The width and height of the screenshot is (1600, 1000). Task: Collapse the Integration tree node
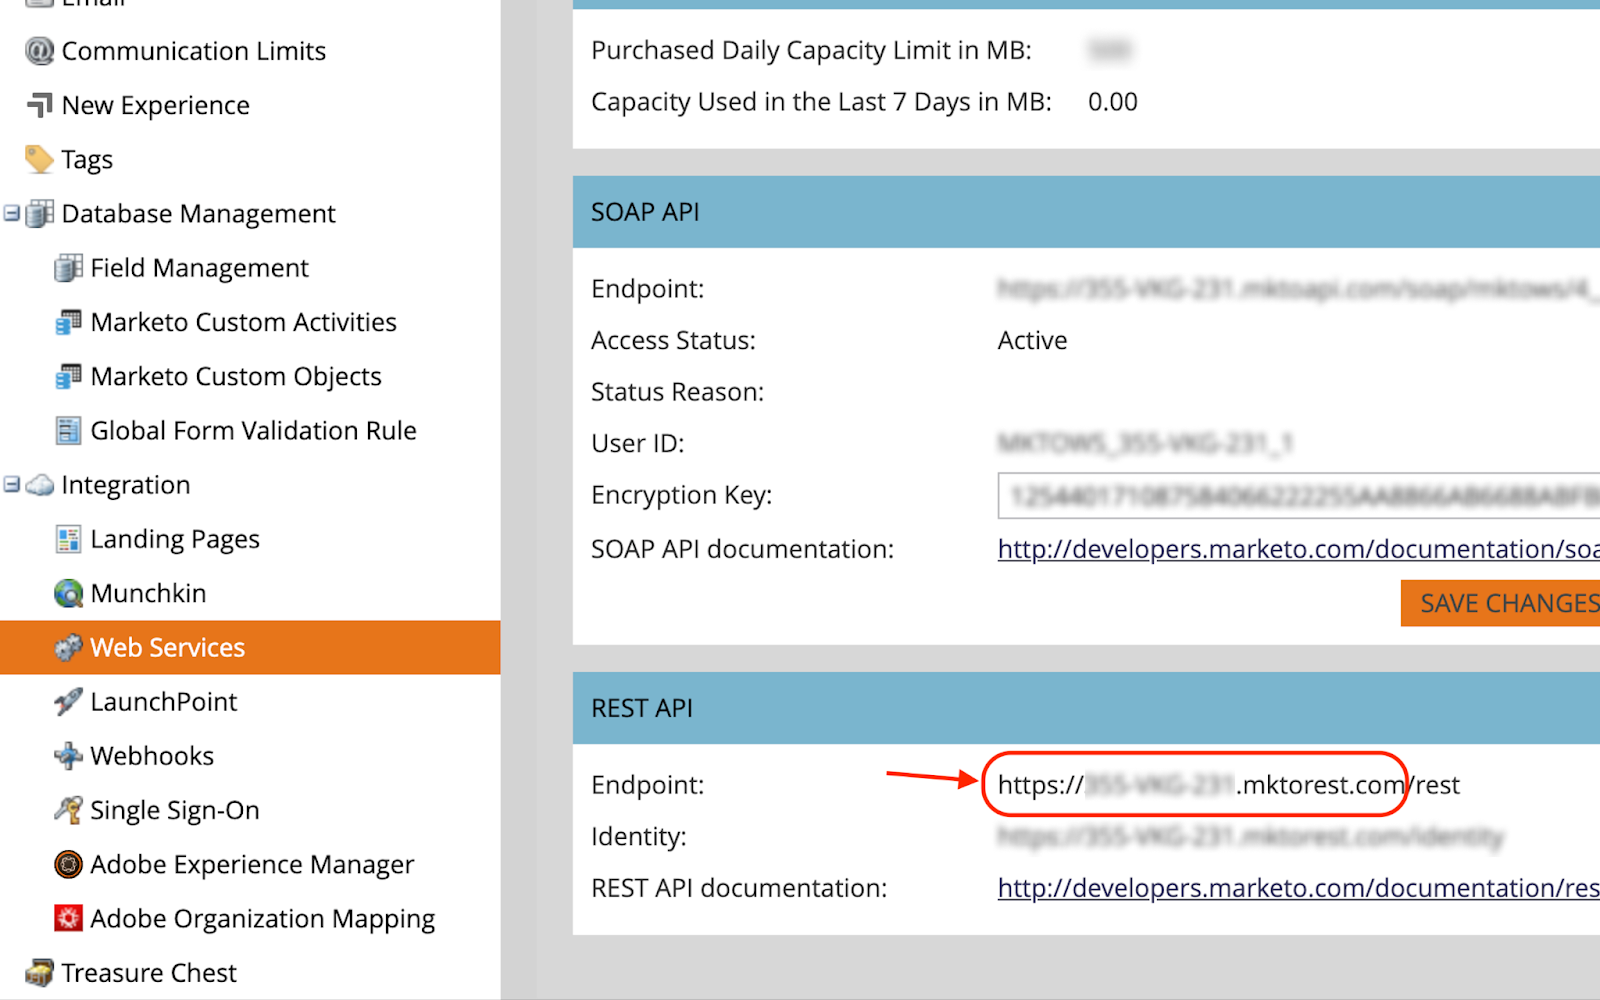coord(12,485)
